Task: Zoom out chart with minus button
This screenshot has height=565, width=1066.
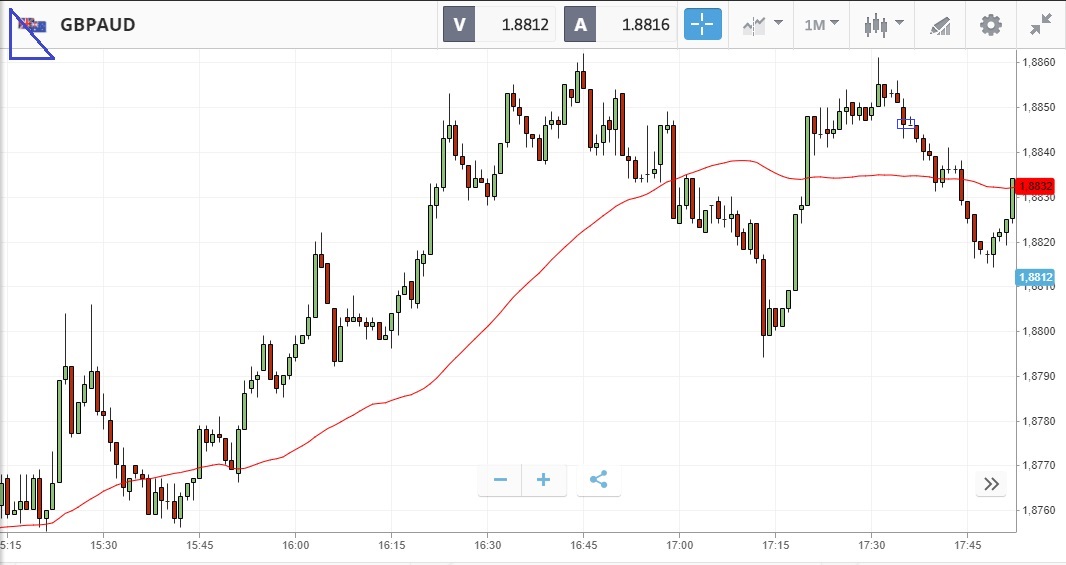Action: point(500,481)
